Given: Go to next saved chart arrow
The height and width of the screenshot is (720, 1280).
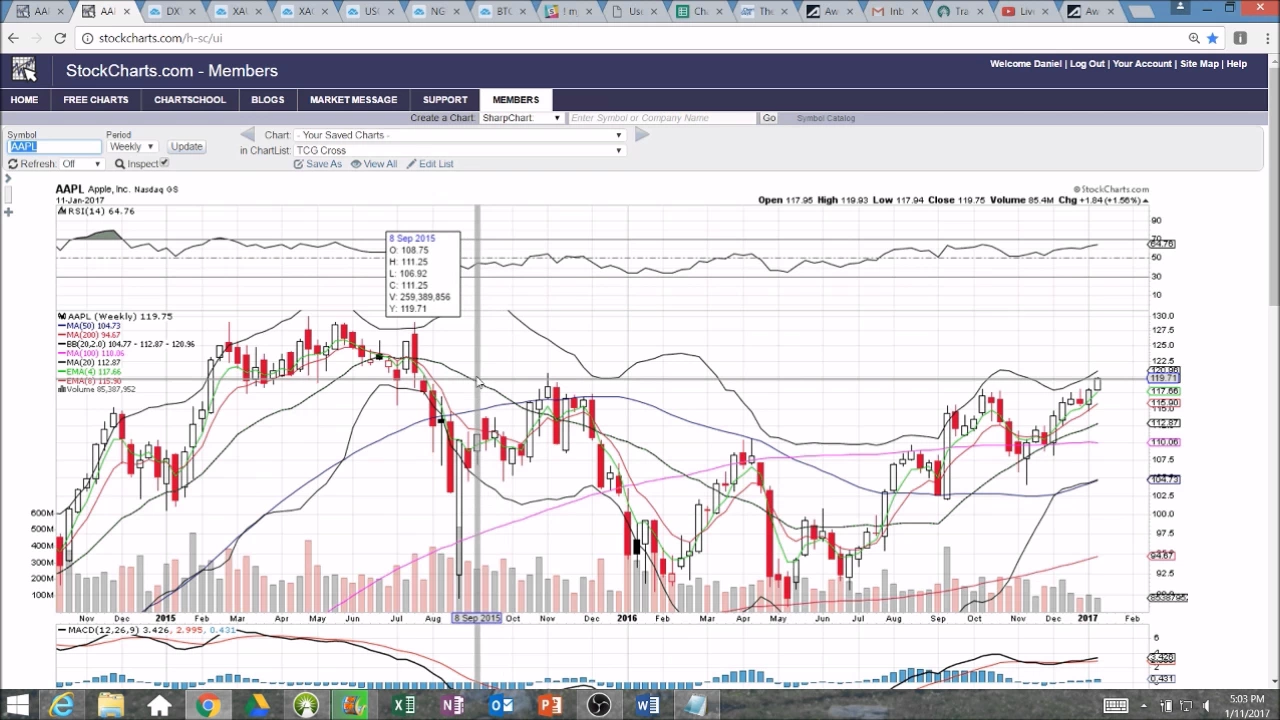Looking at the screenshot, I should 642,134.
